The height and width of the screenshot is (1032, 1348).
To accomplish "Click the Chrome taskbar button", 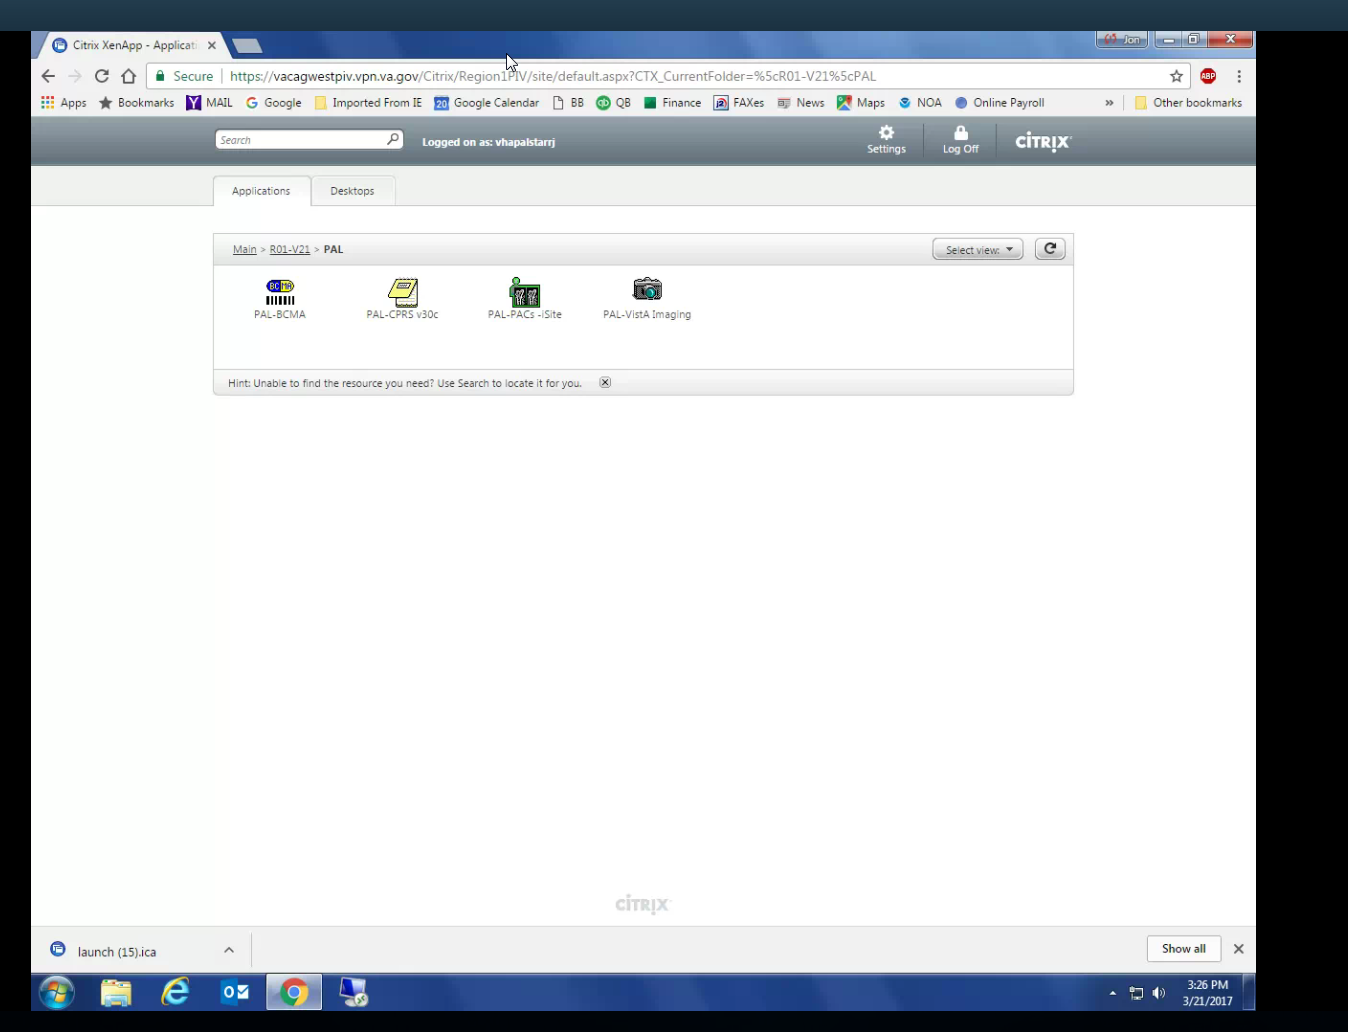I will coord(294,993).
